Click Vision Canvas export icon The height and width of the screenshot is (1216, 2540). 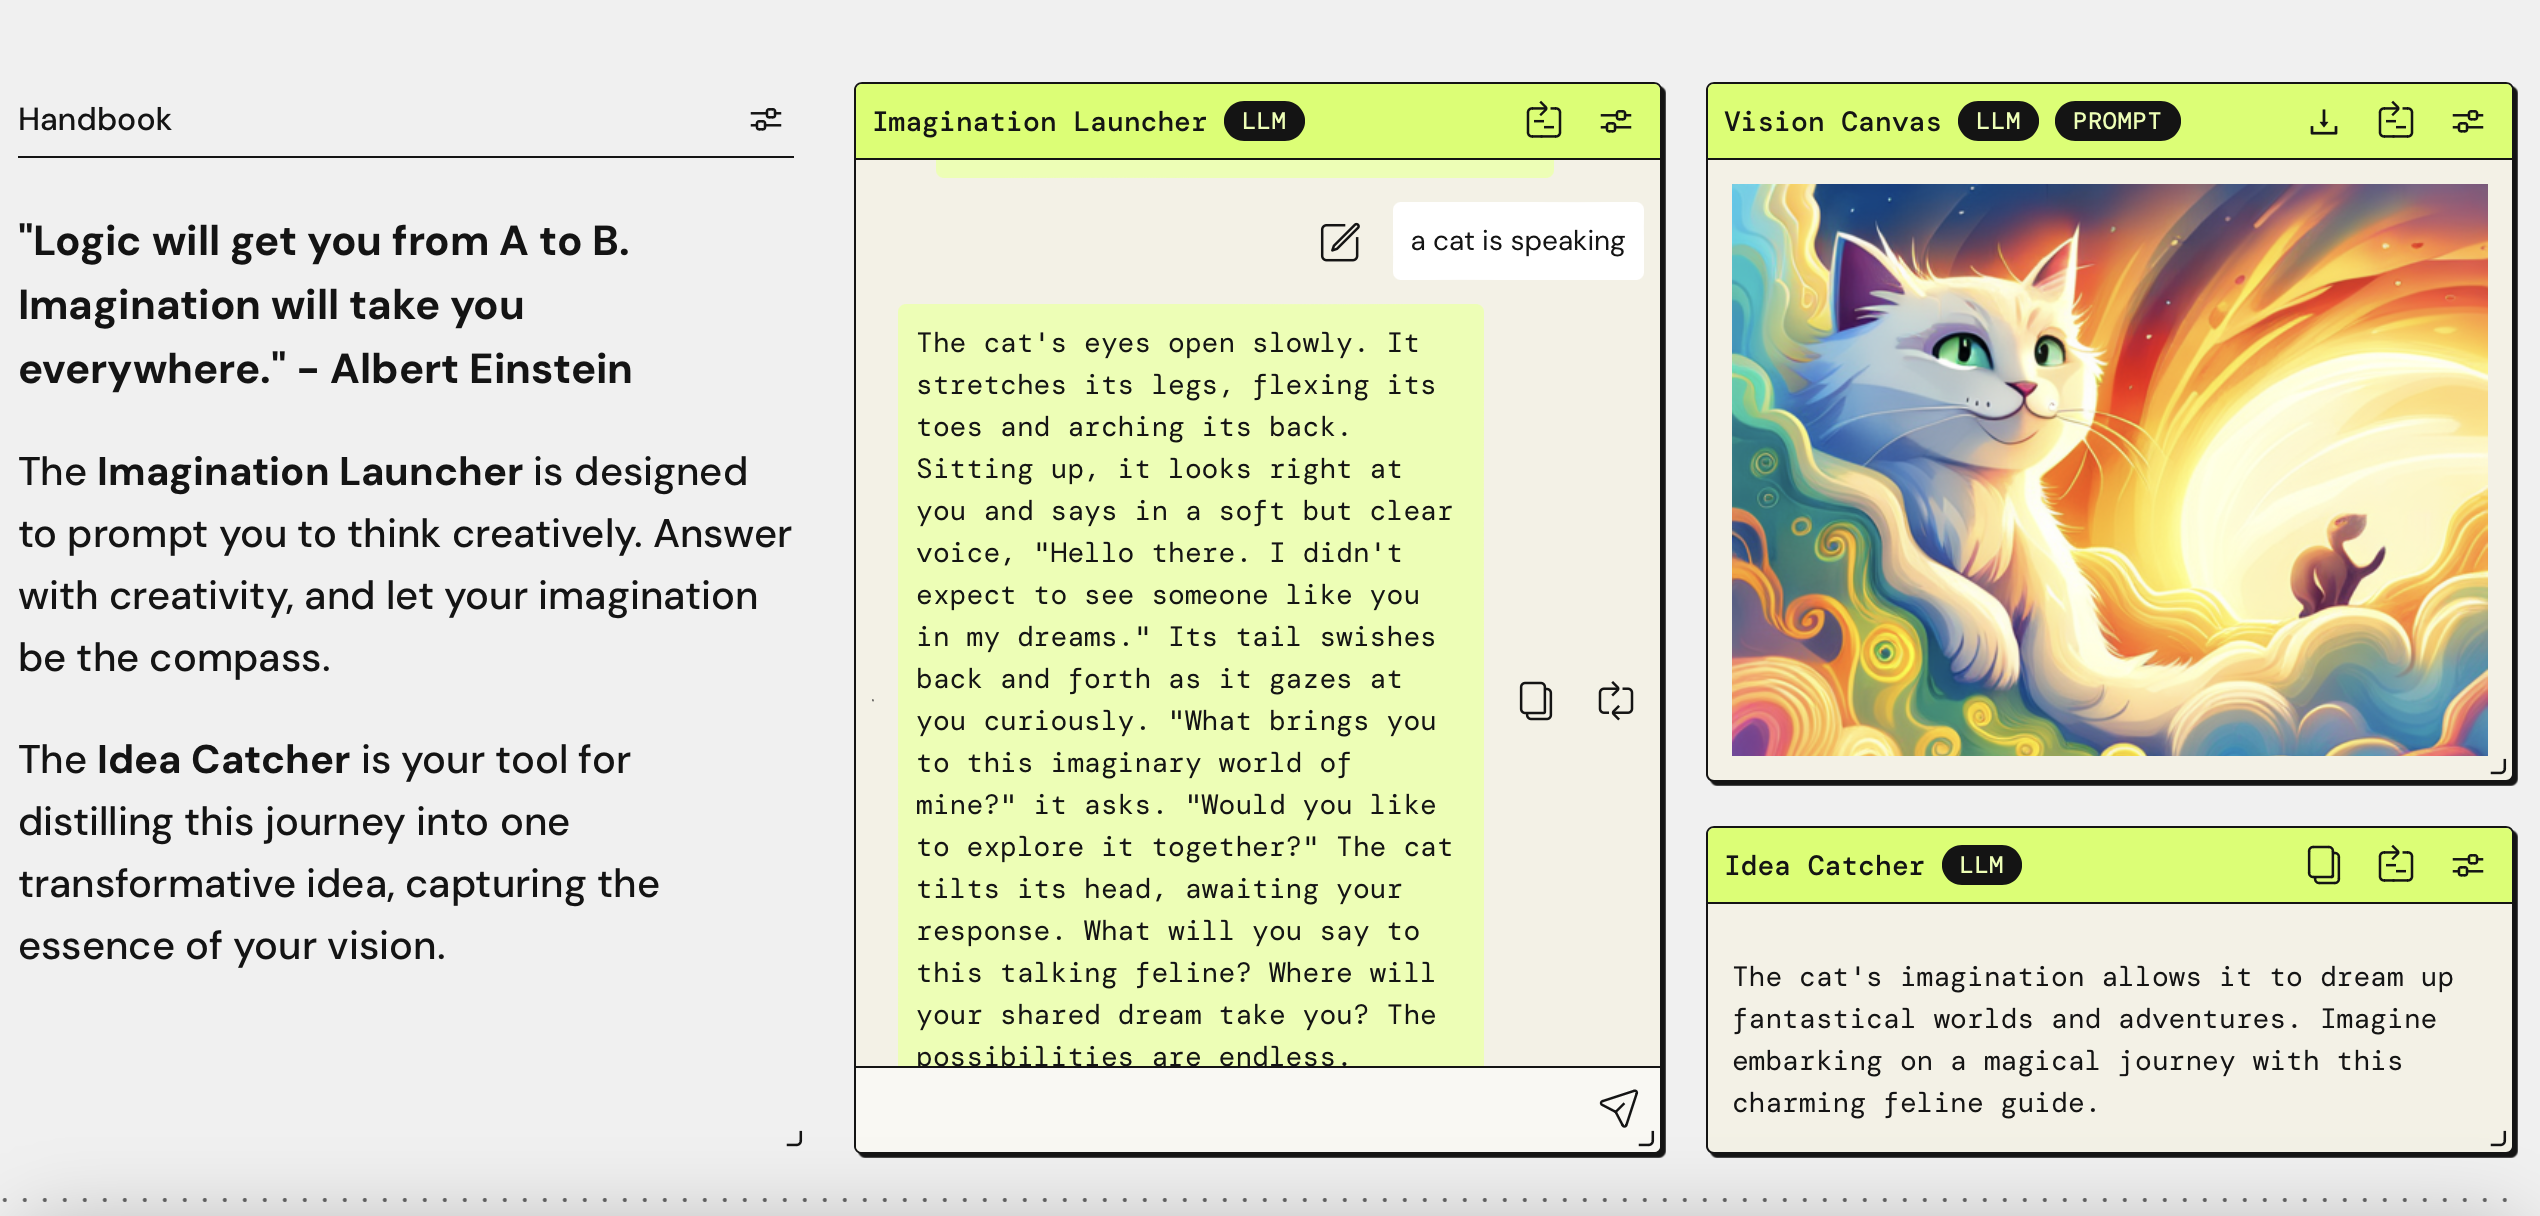point(2395,121)
